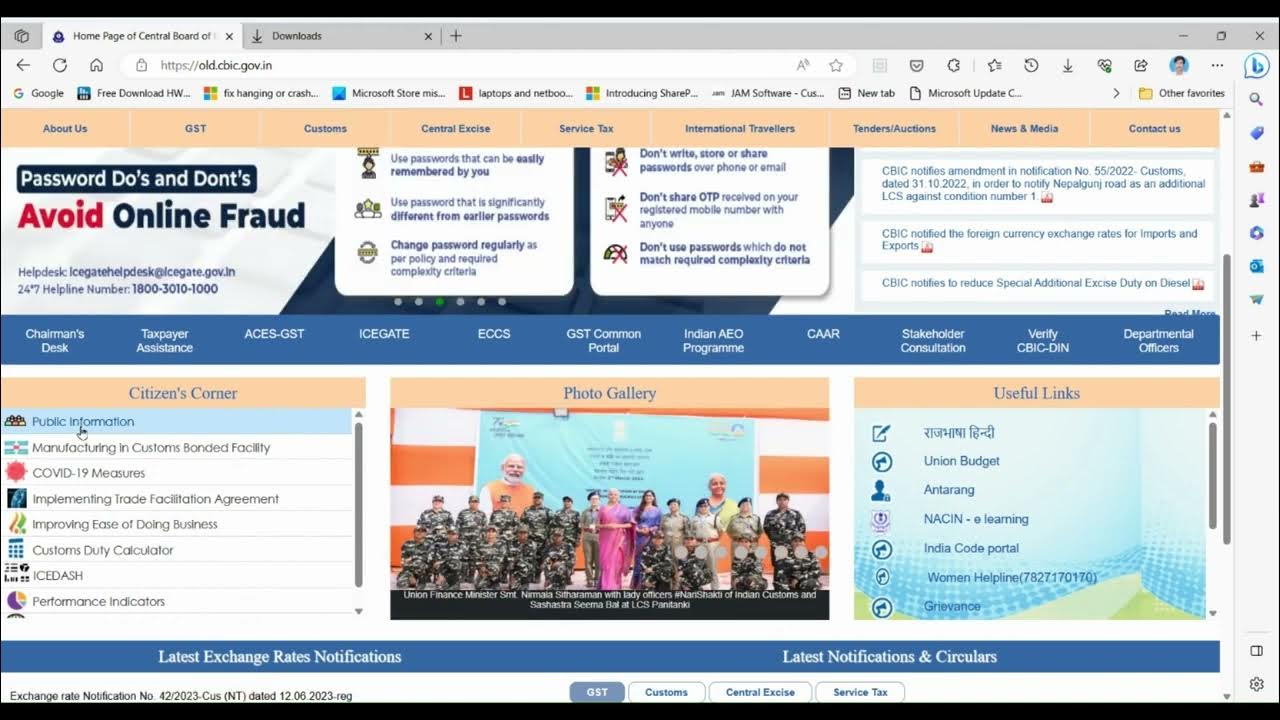Image resolution: width=1280 pixels, height=720 pixels.
Task: Select the Customs notifications tab
Action: pos(666,692)
